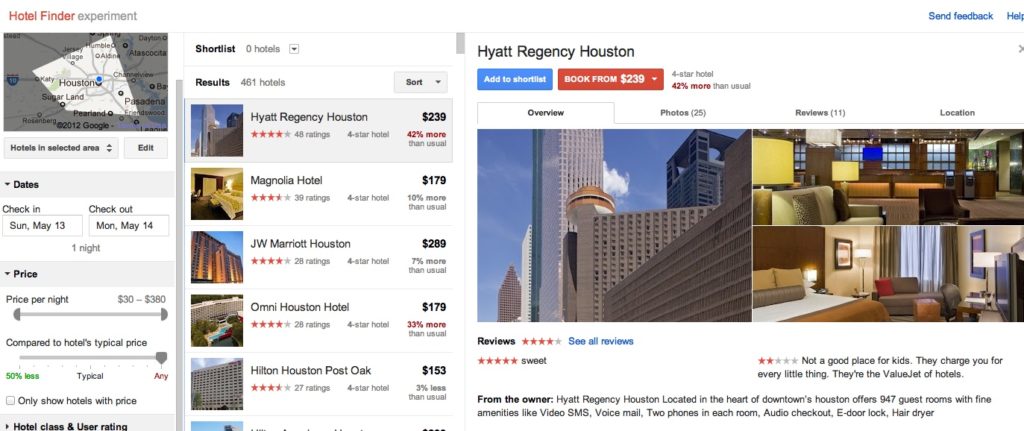
Task: Select Hyatt Regency Houston result thumbnail
Action: pos(217,131)
